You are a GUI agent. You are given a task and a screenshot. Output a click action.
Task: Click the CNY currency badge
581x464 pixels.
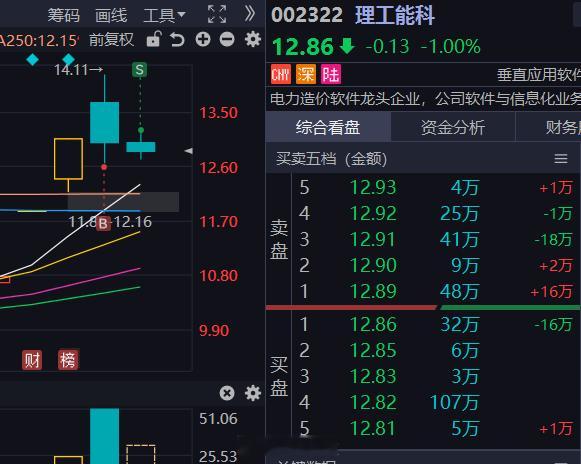click(281, 74)
